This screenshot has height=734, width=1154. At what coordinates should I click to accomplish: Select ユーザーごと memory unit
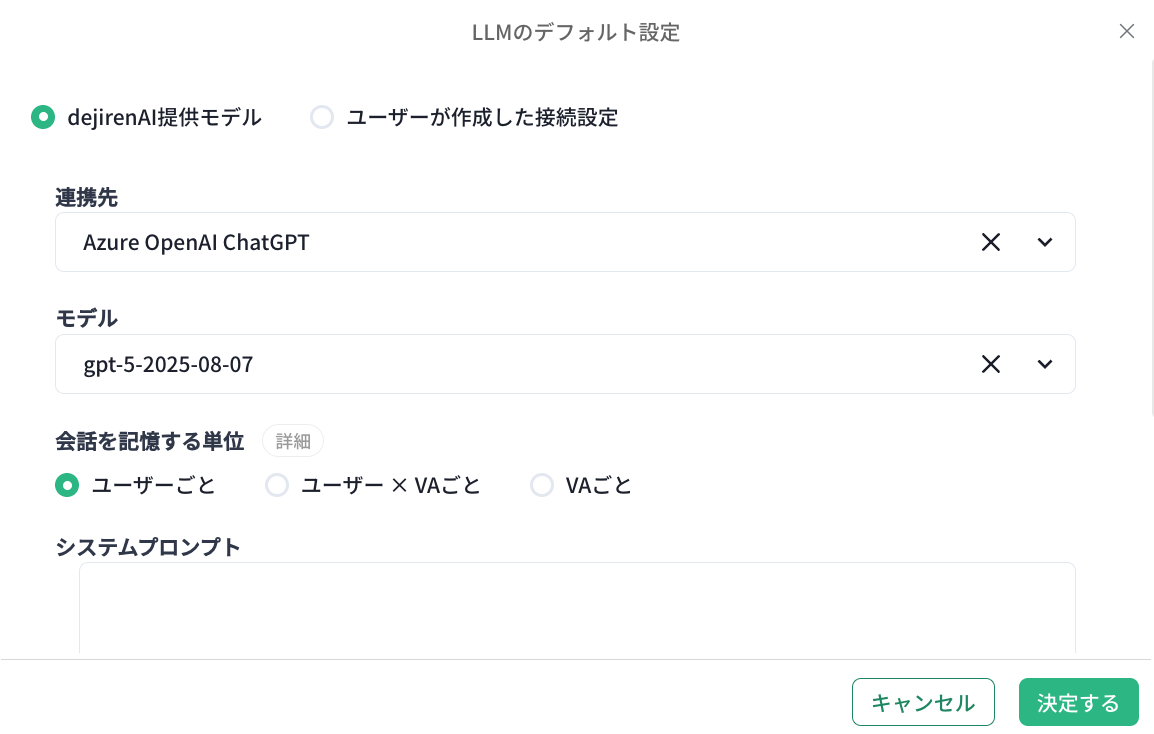click(x=67, y=486)
